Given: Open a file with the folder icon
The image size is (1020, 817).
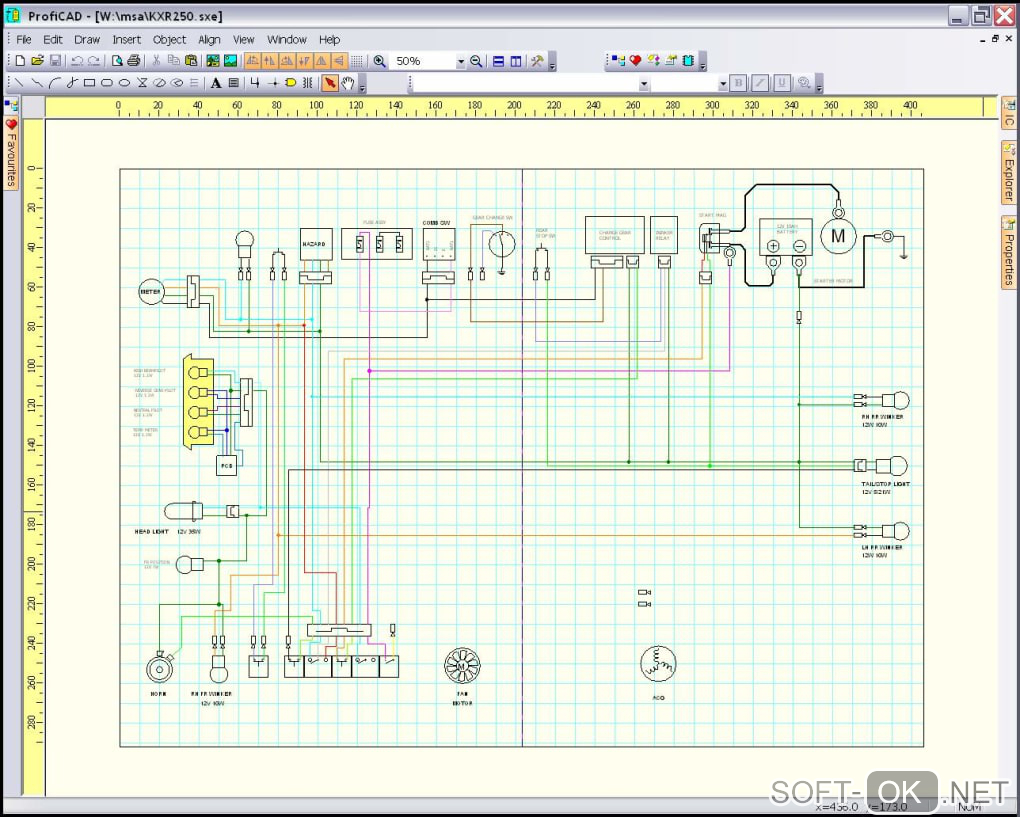Looking at the screenshot, I should 37,61.
